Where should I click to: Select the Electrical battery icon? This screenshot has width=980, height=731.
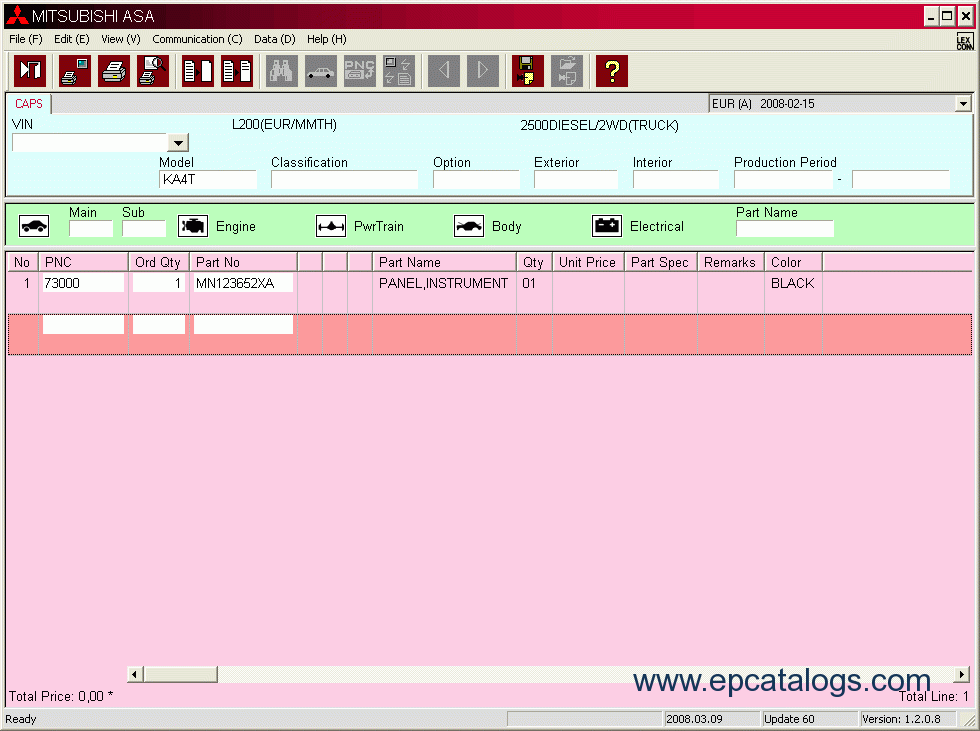point(607,226)
